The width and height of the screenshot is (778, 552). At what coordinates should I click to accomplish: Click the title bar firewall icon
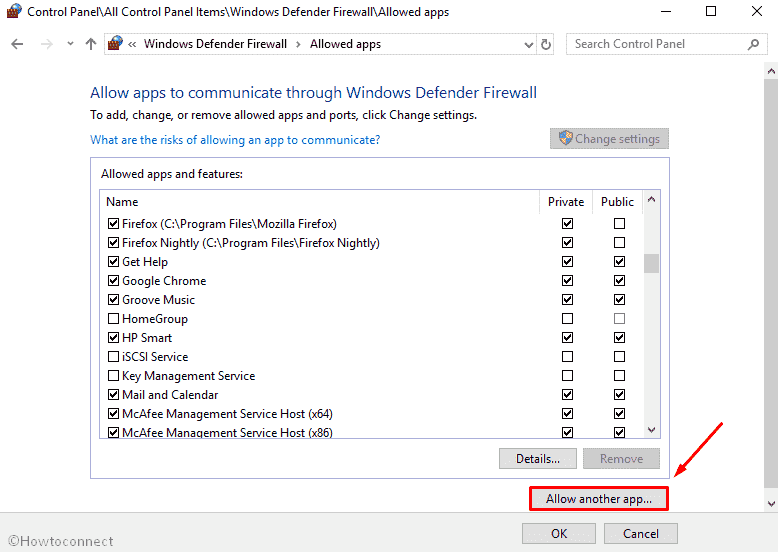(x=14, y=11)
